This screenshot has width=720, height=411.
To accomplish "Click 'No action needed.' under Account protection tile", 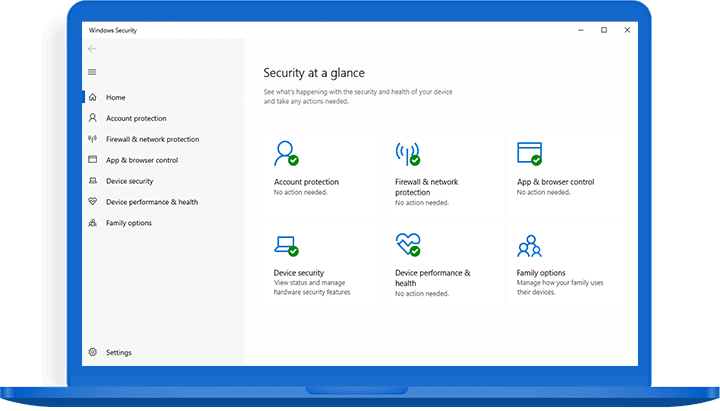I will pos(300,192).
